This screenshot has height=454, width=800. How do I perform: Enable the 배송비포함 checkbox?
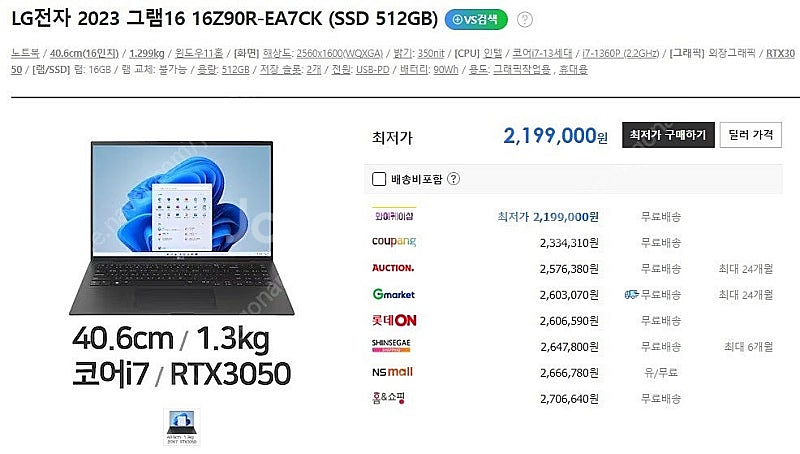click(379, 179)
